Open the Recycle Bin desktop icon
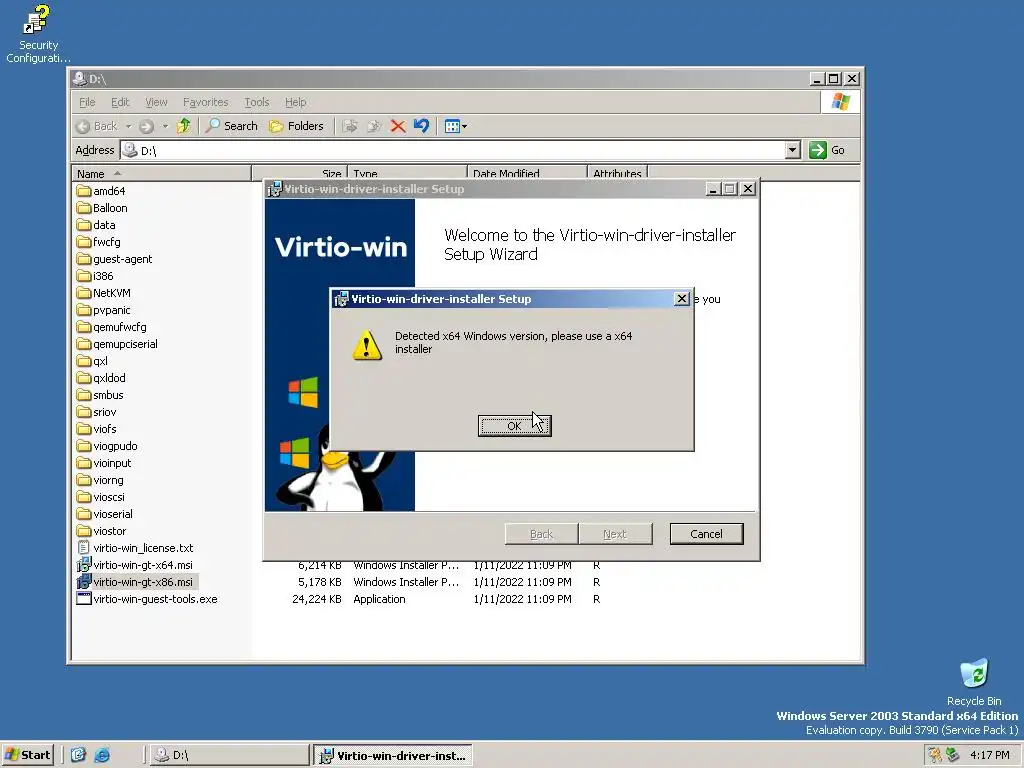Viewport: 1024px width, 768px height. tap(974, 682)
